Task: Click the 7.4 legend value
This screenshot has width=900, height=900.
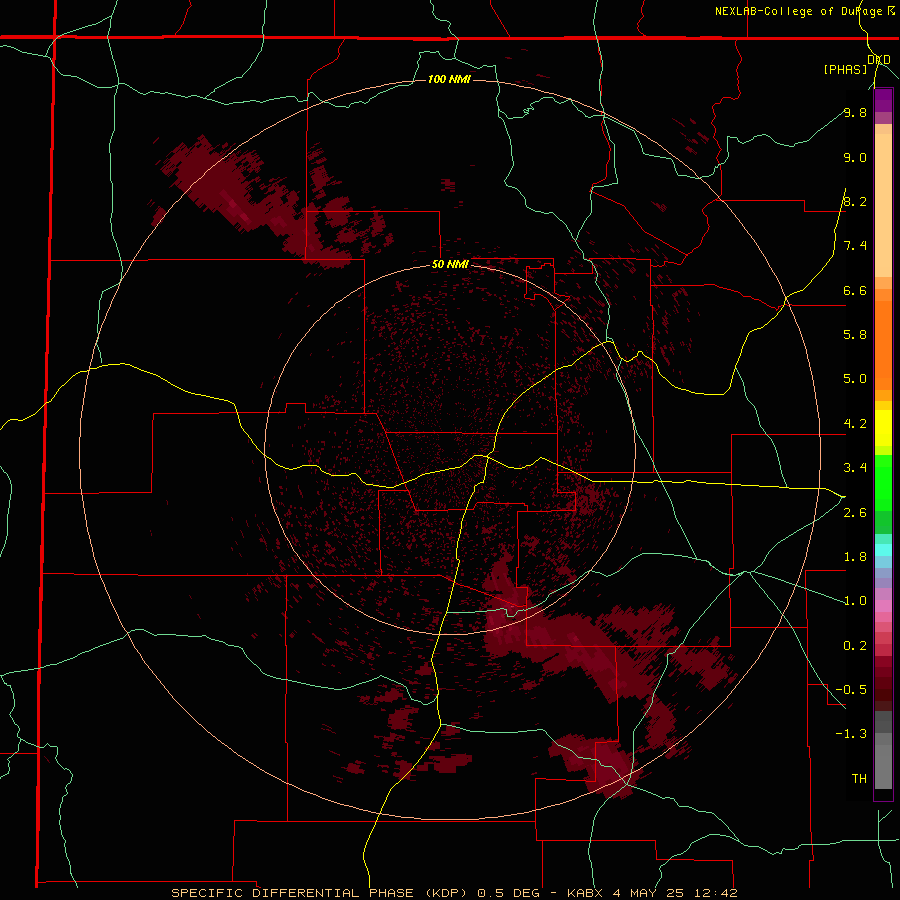Action: coord(855,246)
